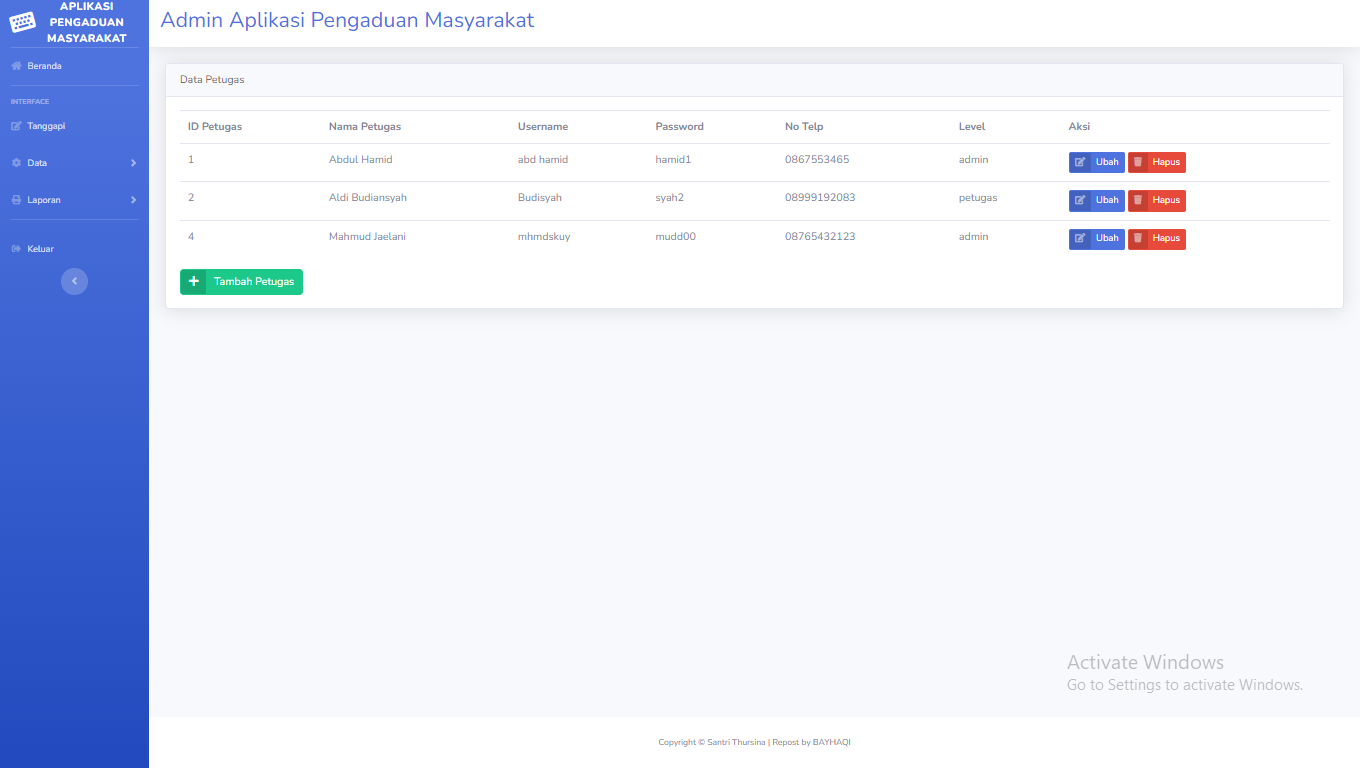Click the name Aldi Budiansyah
The width and height of the screenshot is (1360, 768).
(368, 198)
